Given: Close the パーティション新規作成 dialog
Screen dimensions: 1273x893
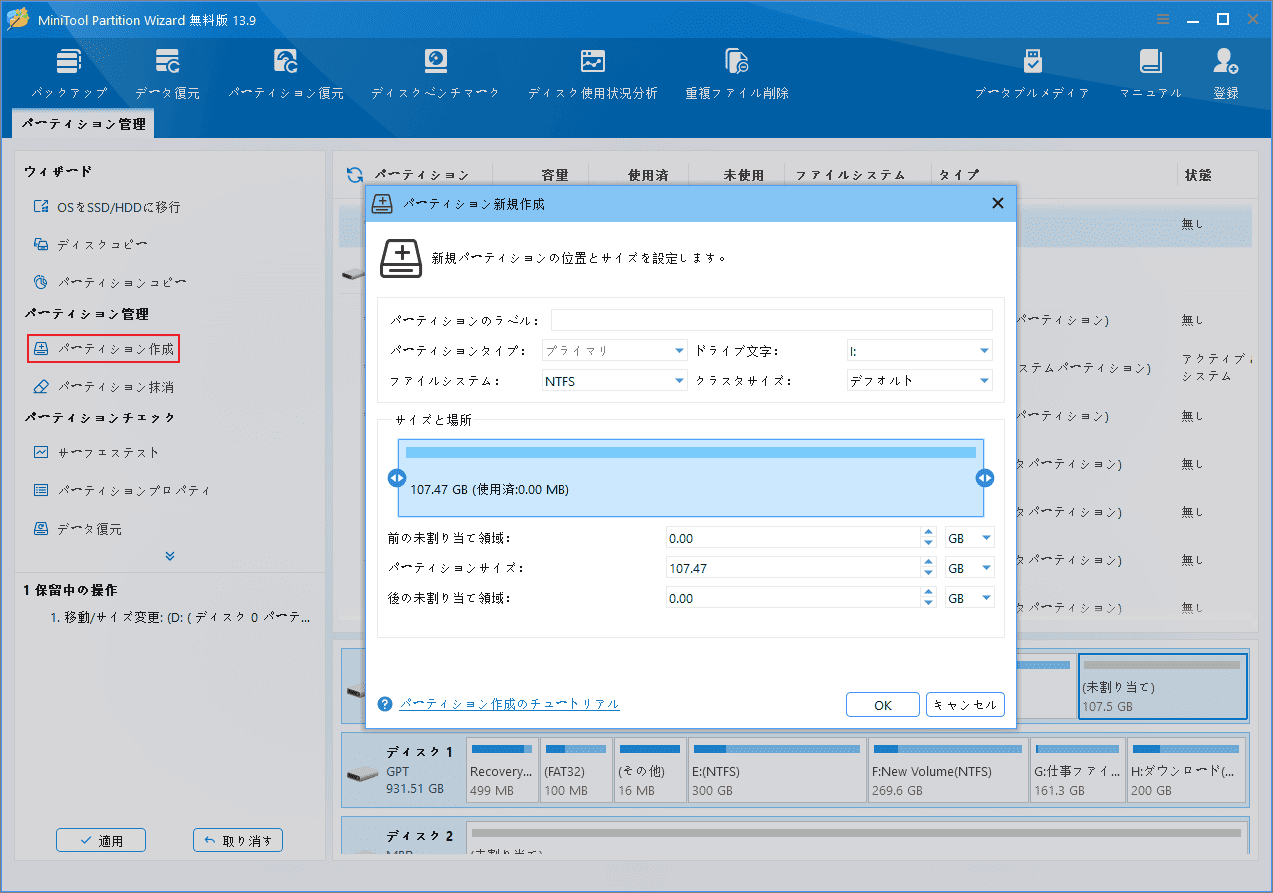Looking at the screenshot, I should tap(997, 203).
